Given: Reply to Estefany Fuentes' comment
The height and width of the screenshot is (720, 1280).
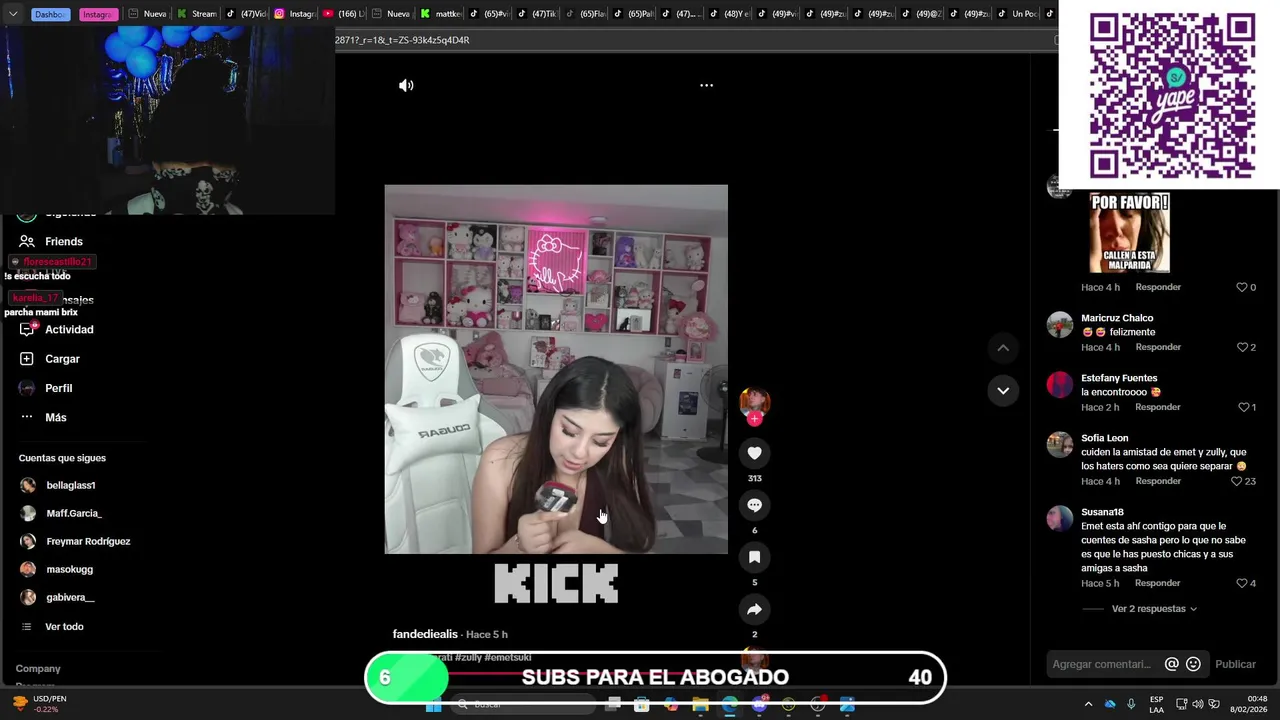Looking at the screenshot, I should click(1158, 407).
